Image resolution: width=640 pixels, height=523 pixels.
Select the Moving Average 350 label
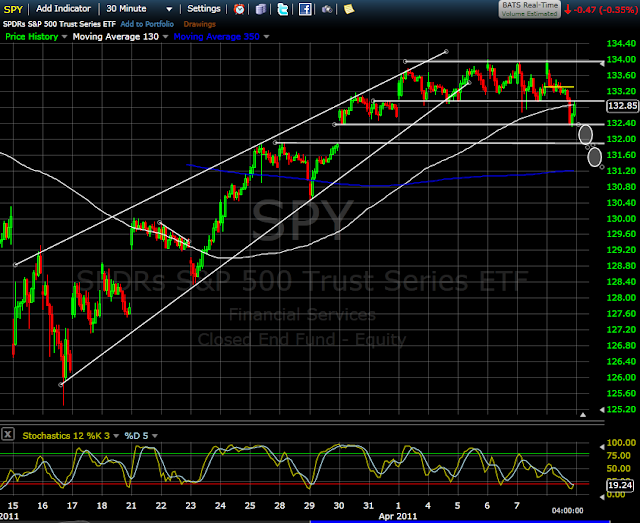point(216,37)
